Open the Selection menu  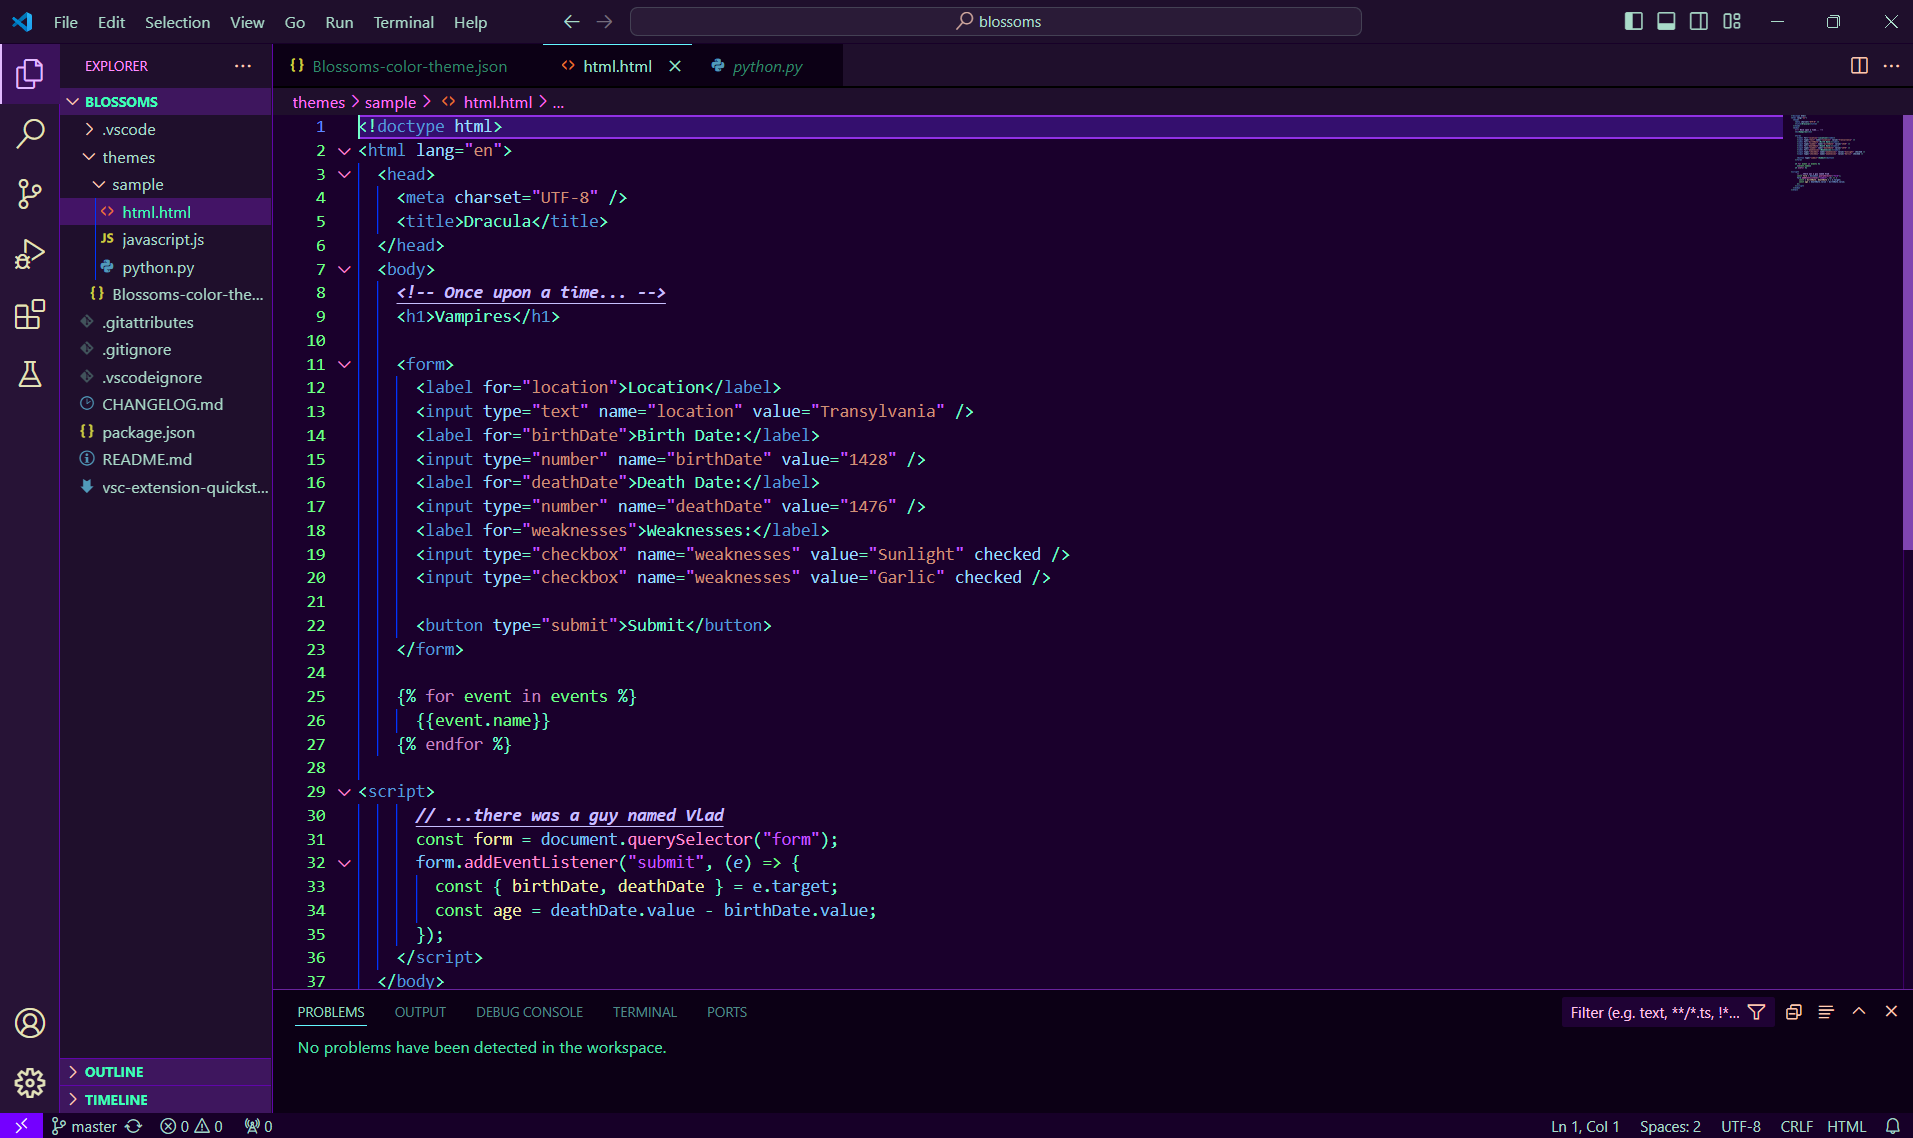pyautogui.click(x=177, y=22)
